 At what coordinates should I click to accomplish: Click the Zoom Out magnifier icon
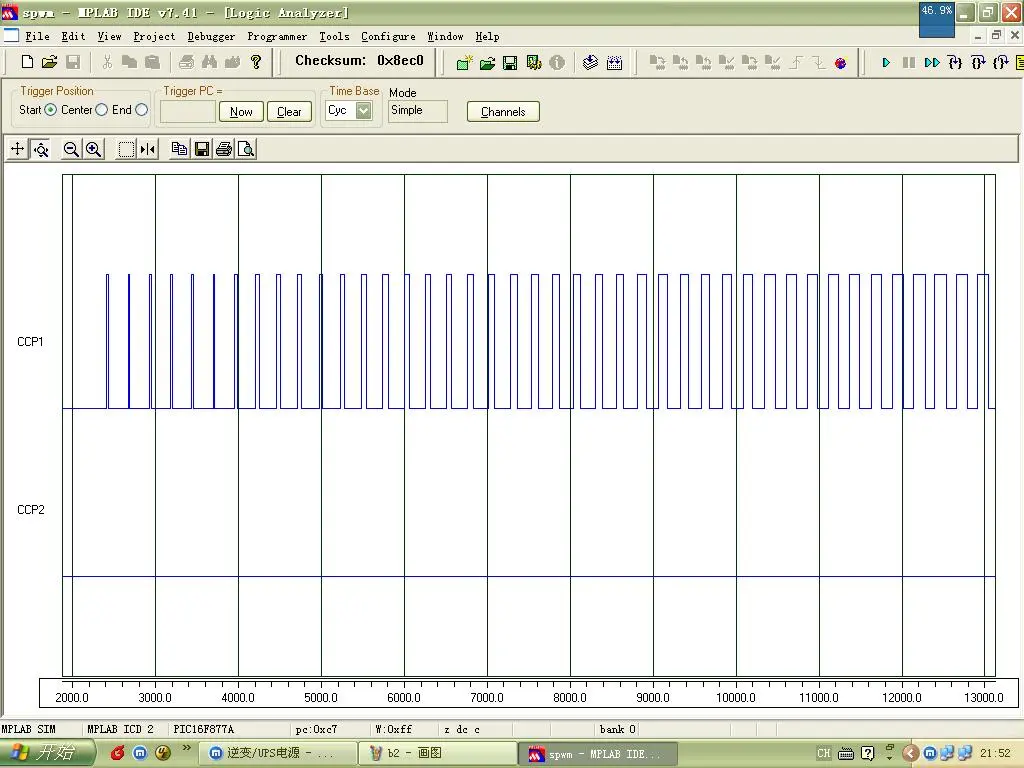(x=71, y=149)
